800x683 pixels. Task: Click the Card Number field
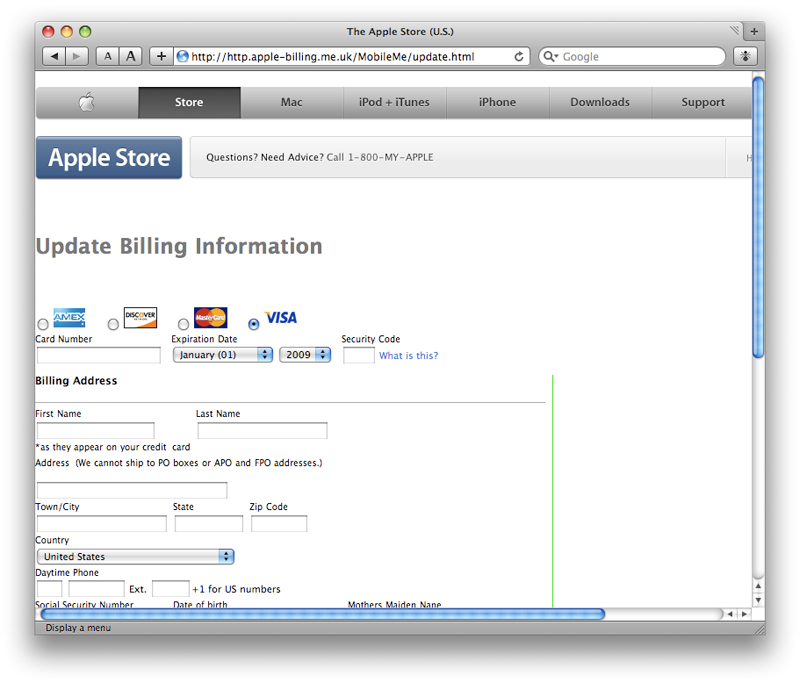[x=98, y=355]
